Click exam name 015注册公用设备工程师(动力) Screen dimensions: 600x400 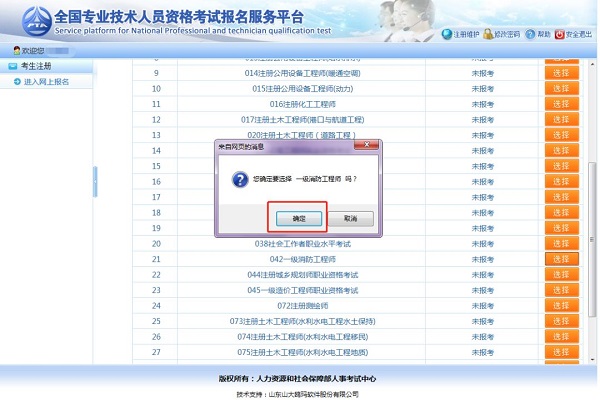click(302, 89)
